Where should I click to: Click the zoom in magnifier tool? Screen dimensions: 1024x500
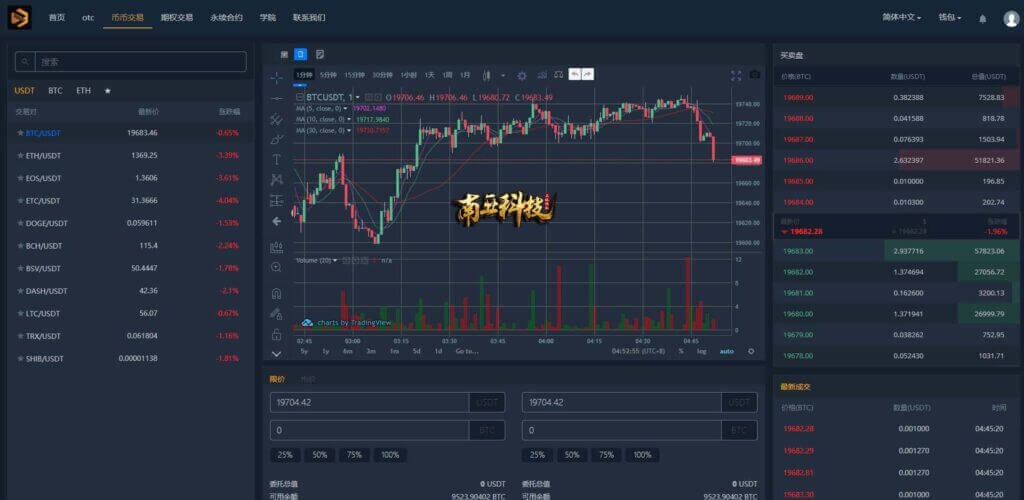(x=276, y=267)
